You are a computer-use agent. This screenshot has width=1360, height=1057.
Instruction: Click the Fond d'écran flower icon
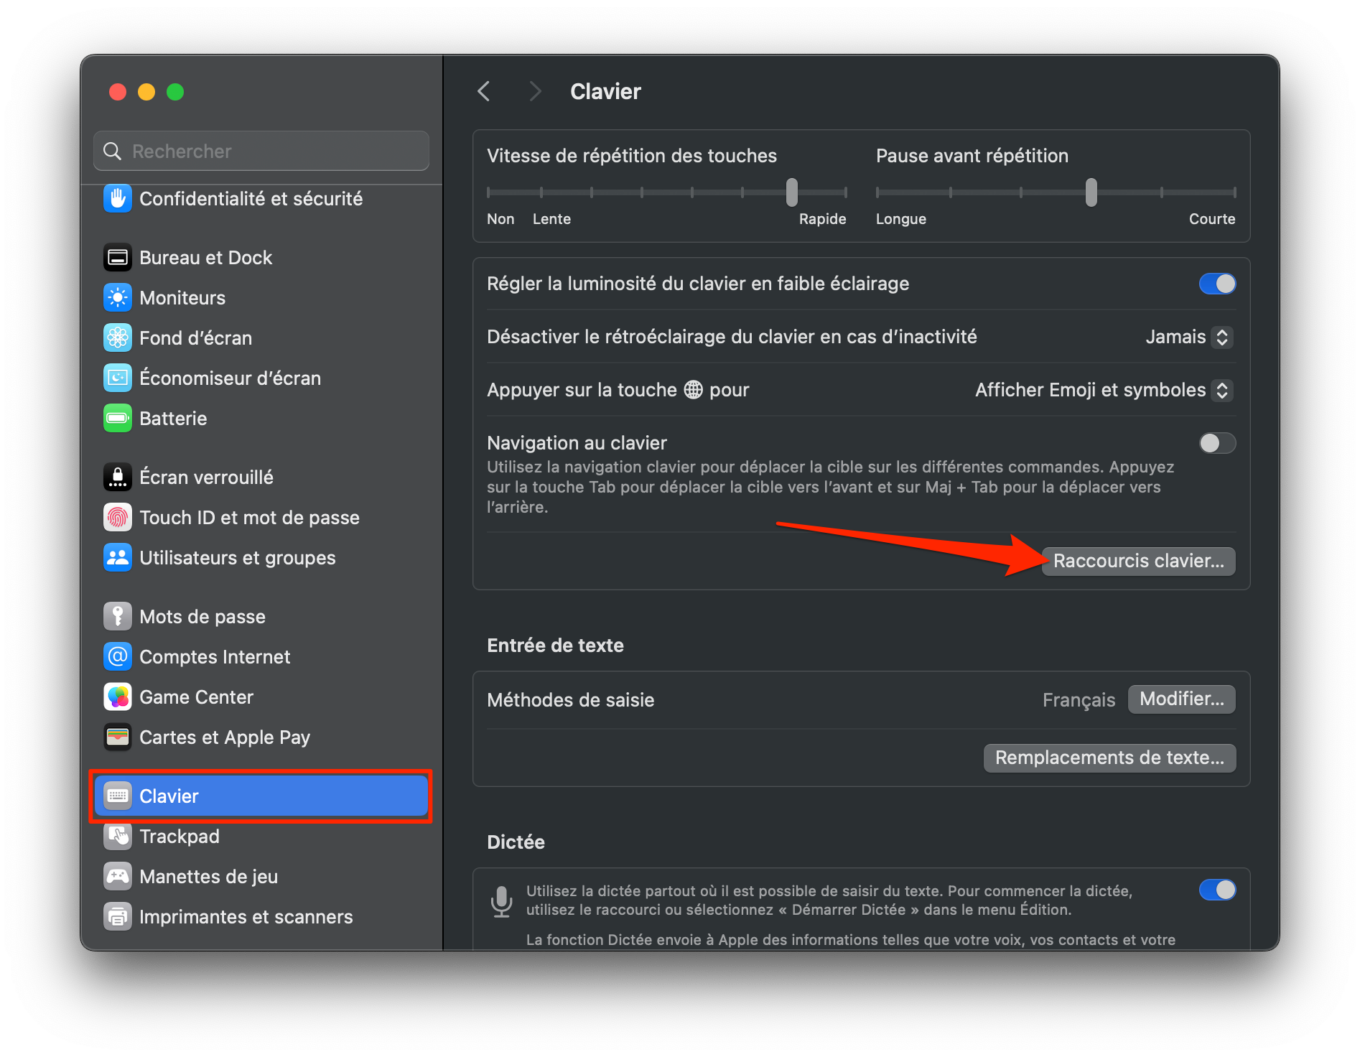tap(118, 338)
